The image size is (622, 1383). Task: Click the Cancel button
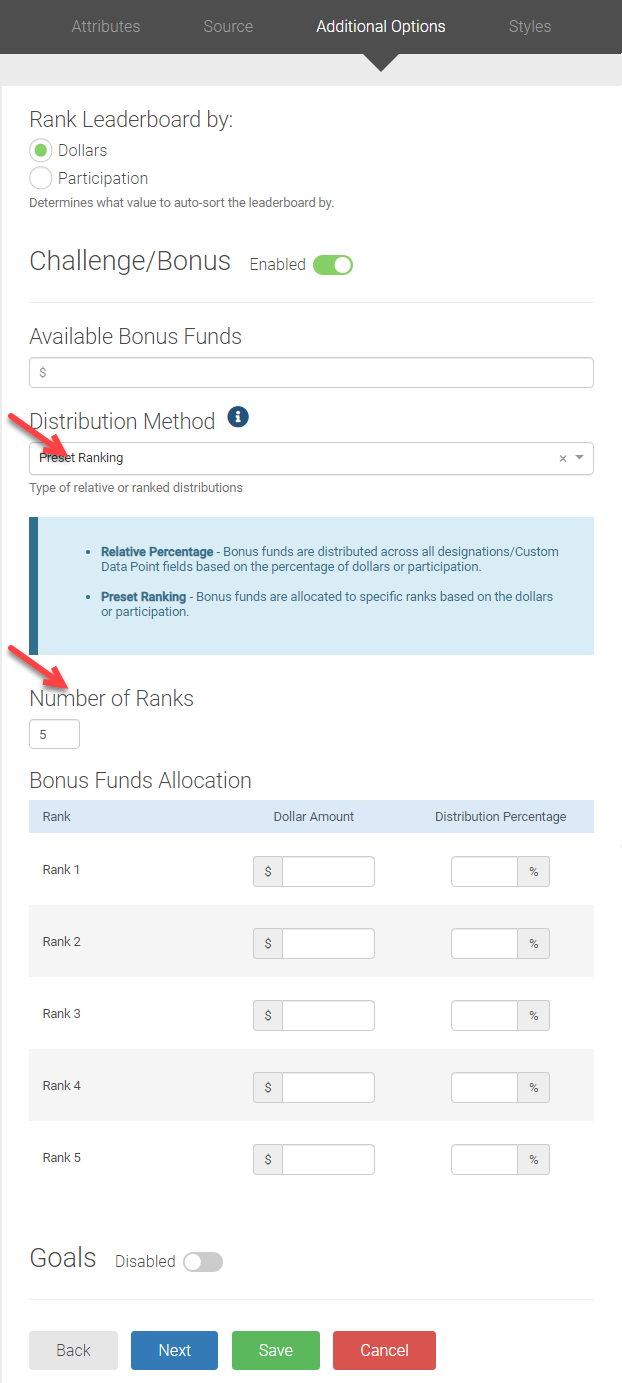pos(384,1350)
